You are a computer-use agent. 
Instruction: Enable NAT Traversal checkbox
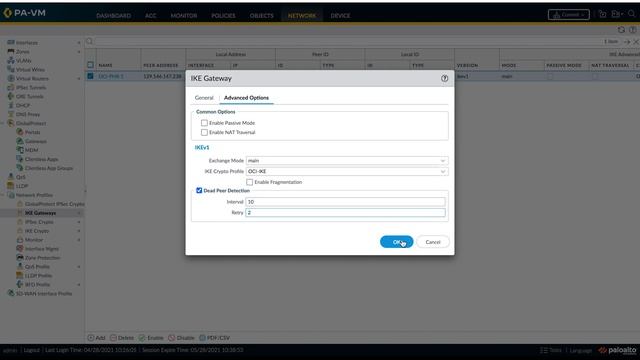[x=204, y=132]
